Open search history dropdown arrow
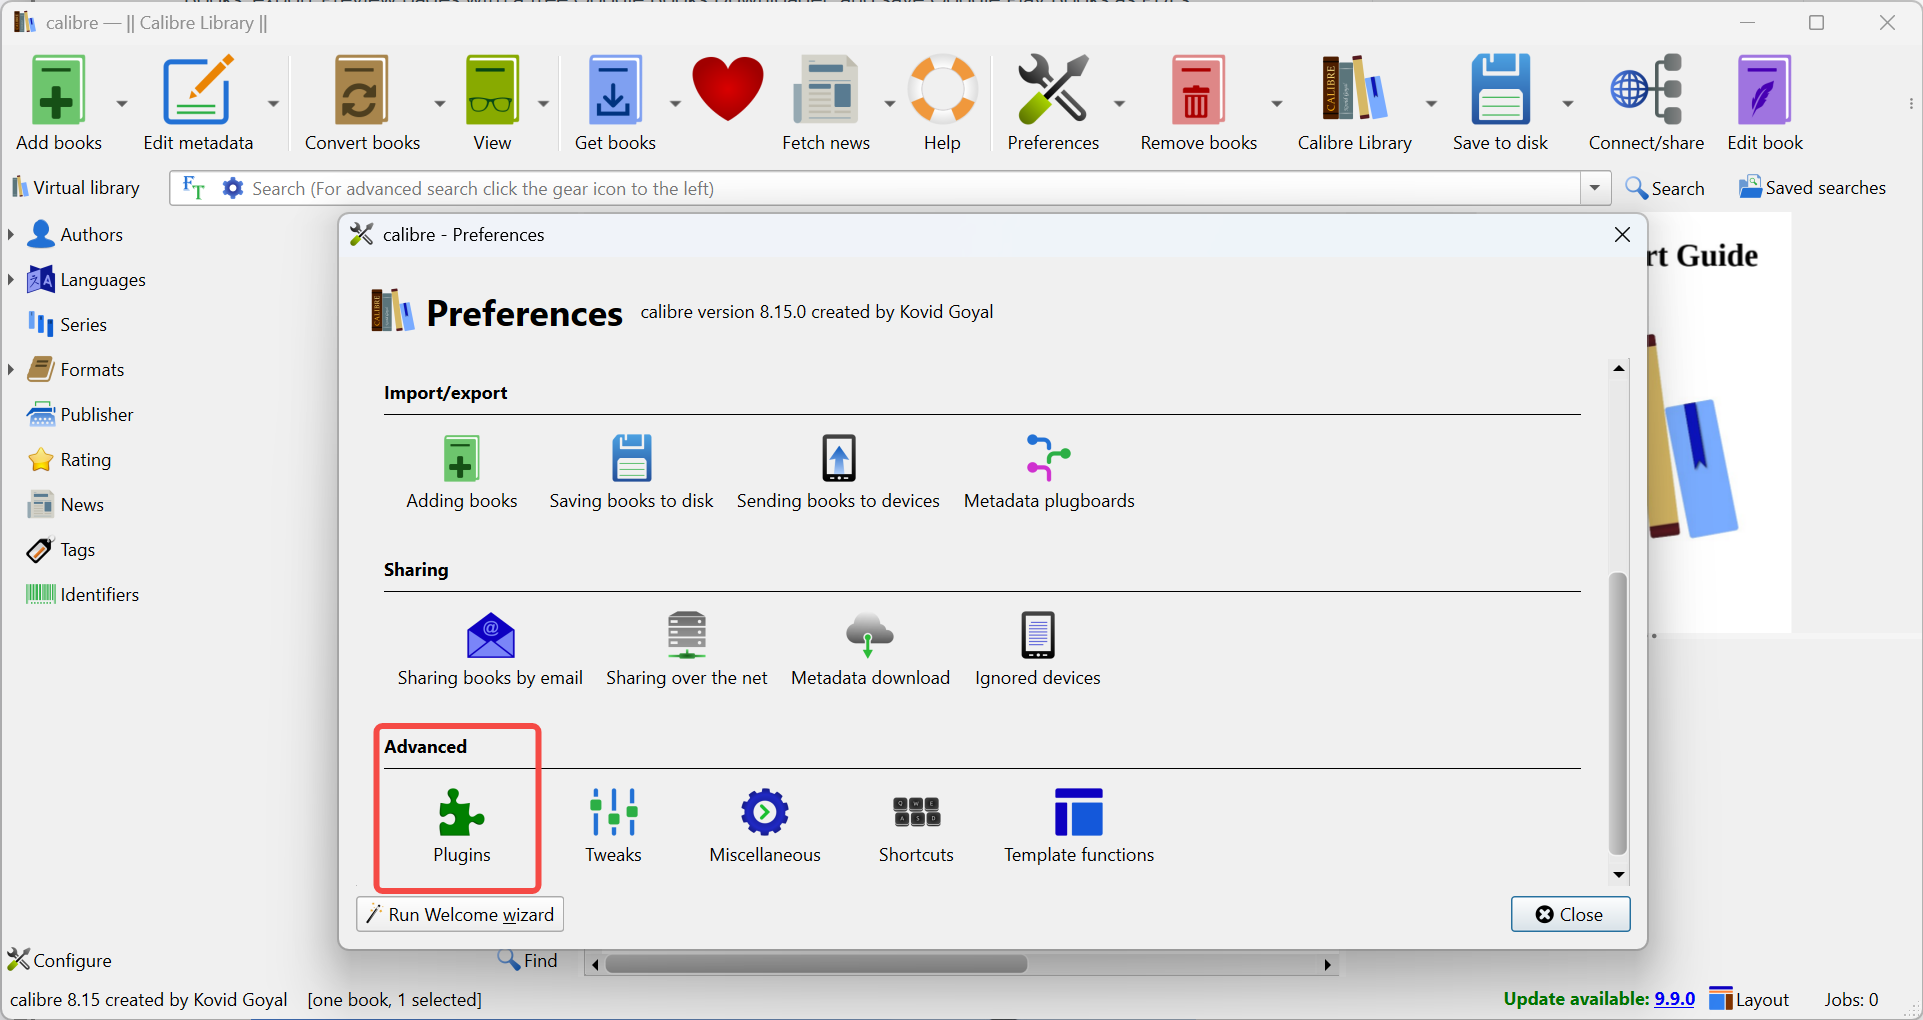This screenshot has width=1923, height=1020. (x=1595, y=188)
